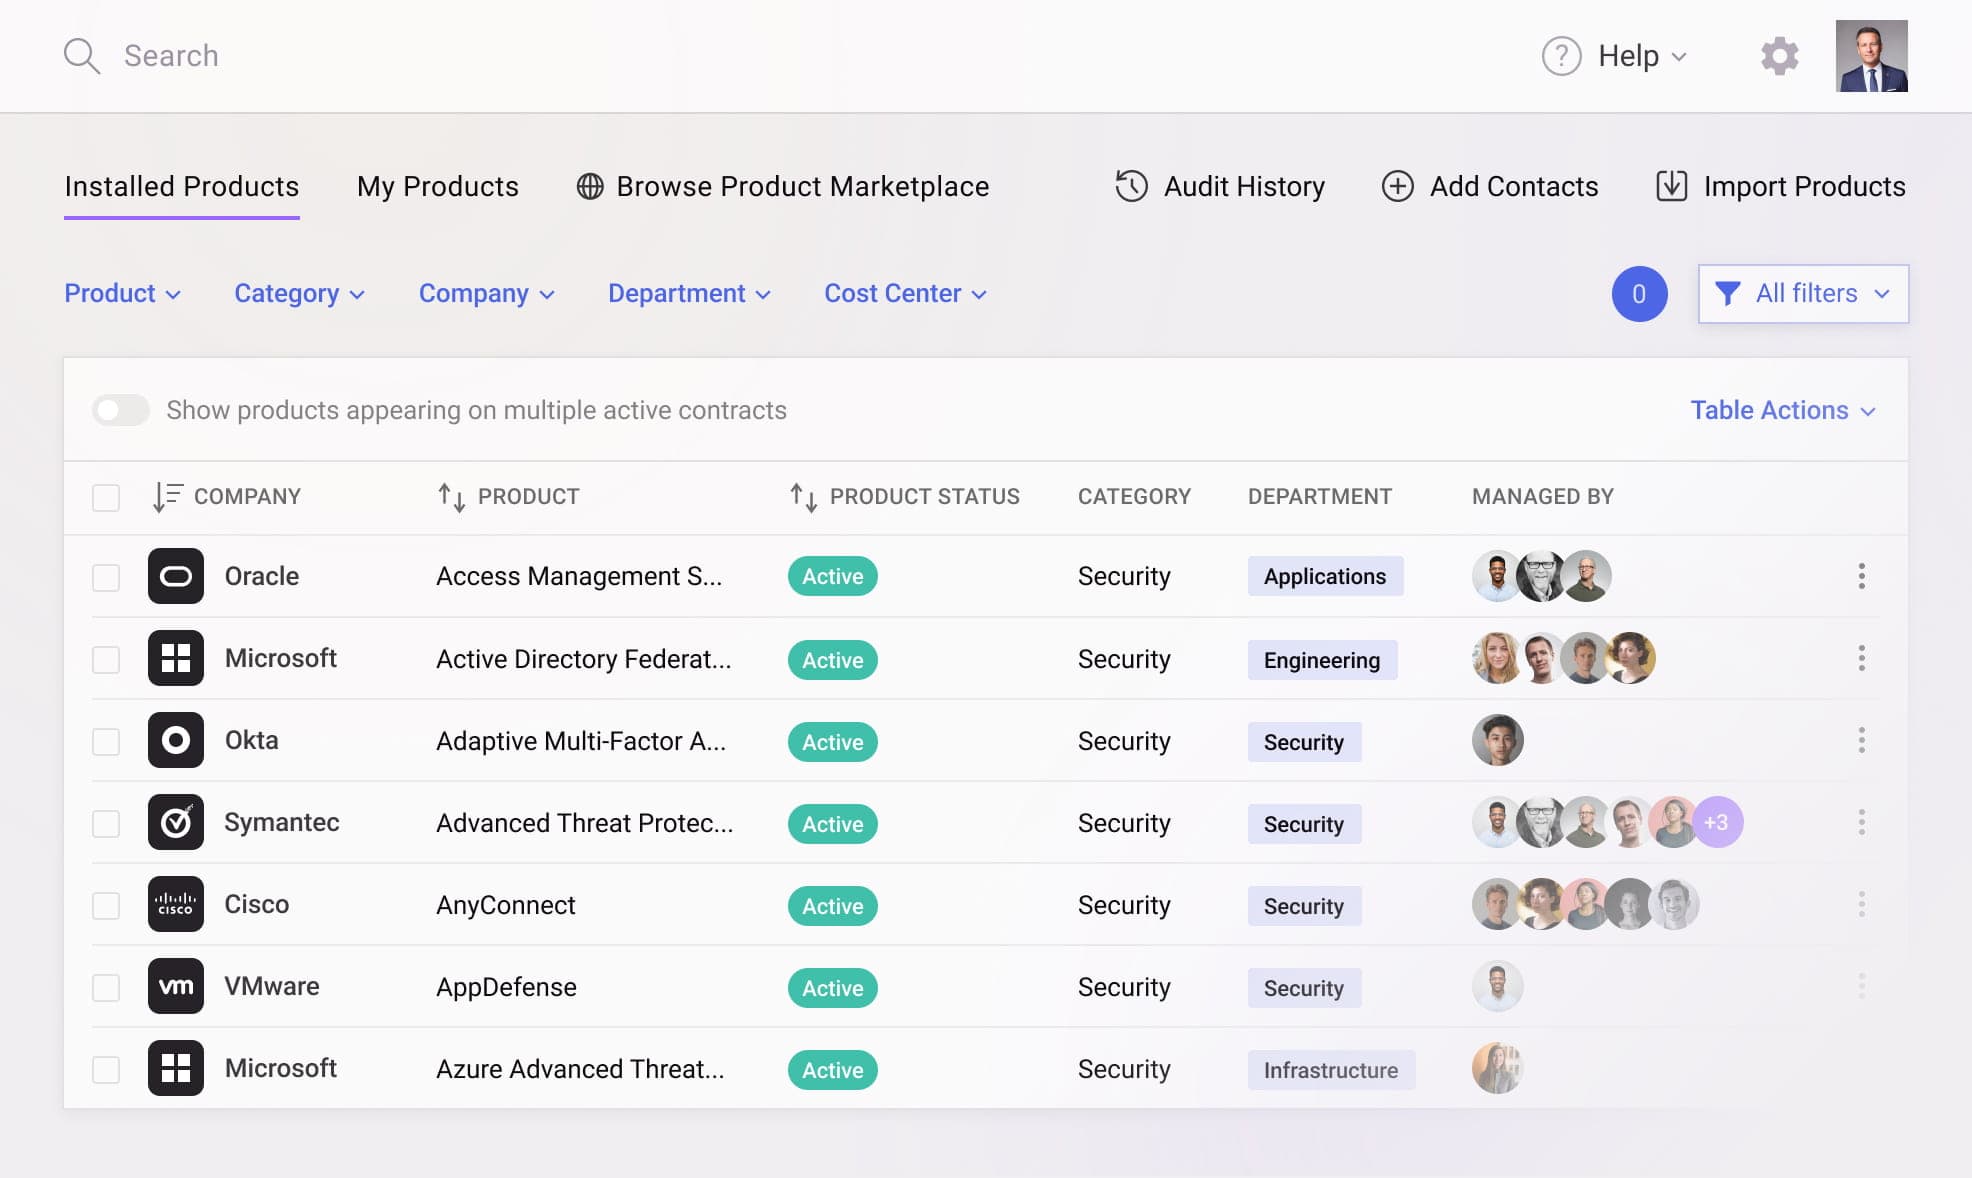Image resolution: width=1972 pixels, height=1178 pixels.
Task: Open settings with the gear icon
Action: pos(1779,56)
